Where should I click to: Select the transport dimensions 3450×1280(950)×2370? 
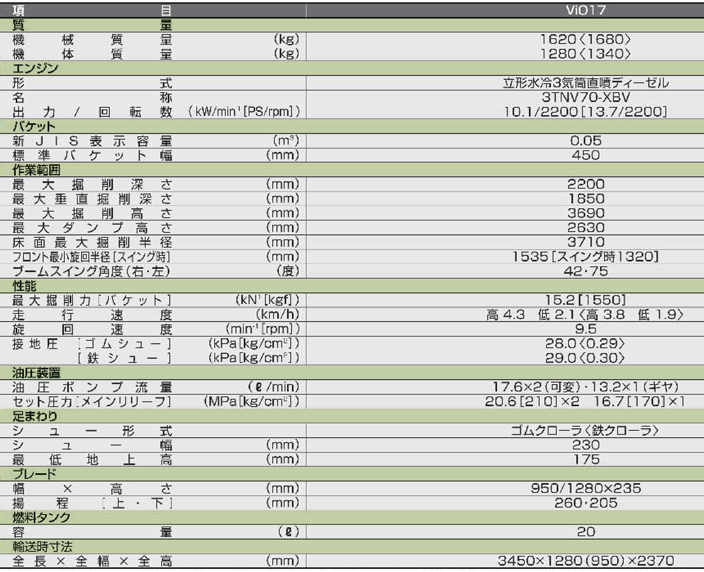pyautogui.click(x=586, y=562)
